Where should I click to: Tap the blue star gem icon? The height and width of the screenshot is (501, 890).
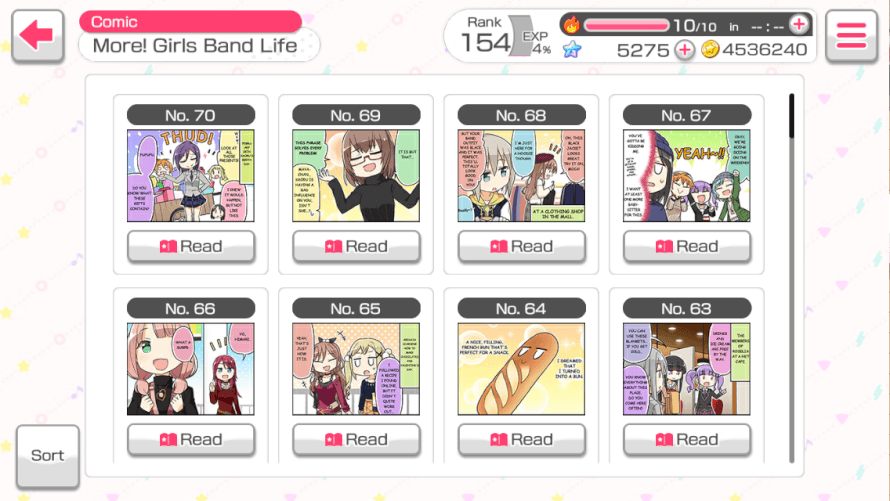[x=572, y=50]
